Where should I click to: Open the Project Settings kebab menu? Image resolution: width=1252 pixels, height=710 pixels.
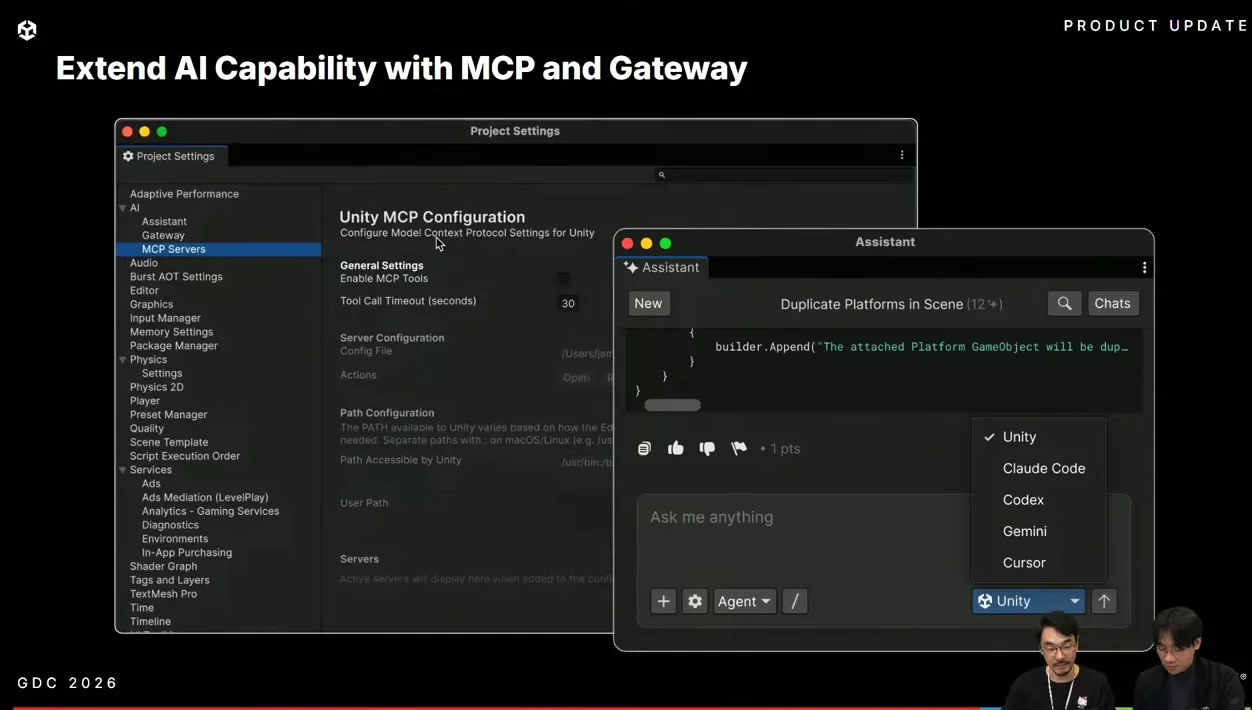click(902, 155)
